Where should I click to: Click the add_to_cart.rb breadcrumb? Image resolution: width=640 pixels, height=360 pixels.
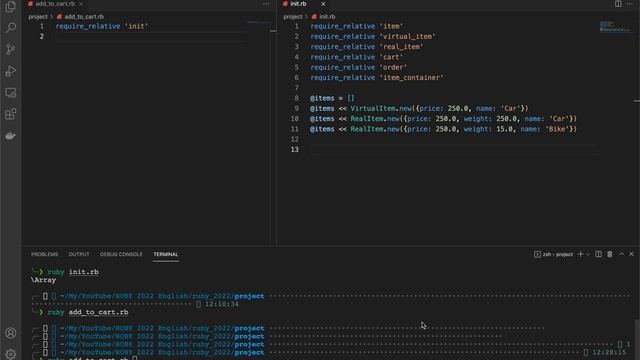(80, 17)
